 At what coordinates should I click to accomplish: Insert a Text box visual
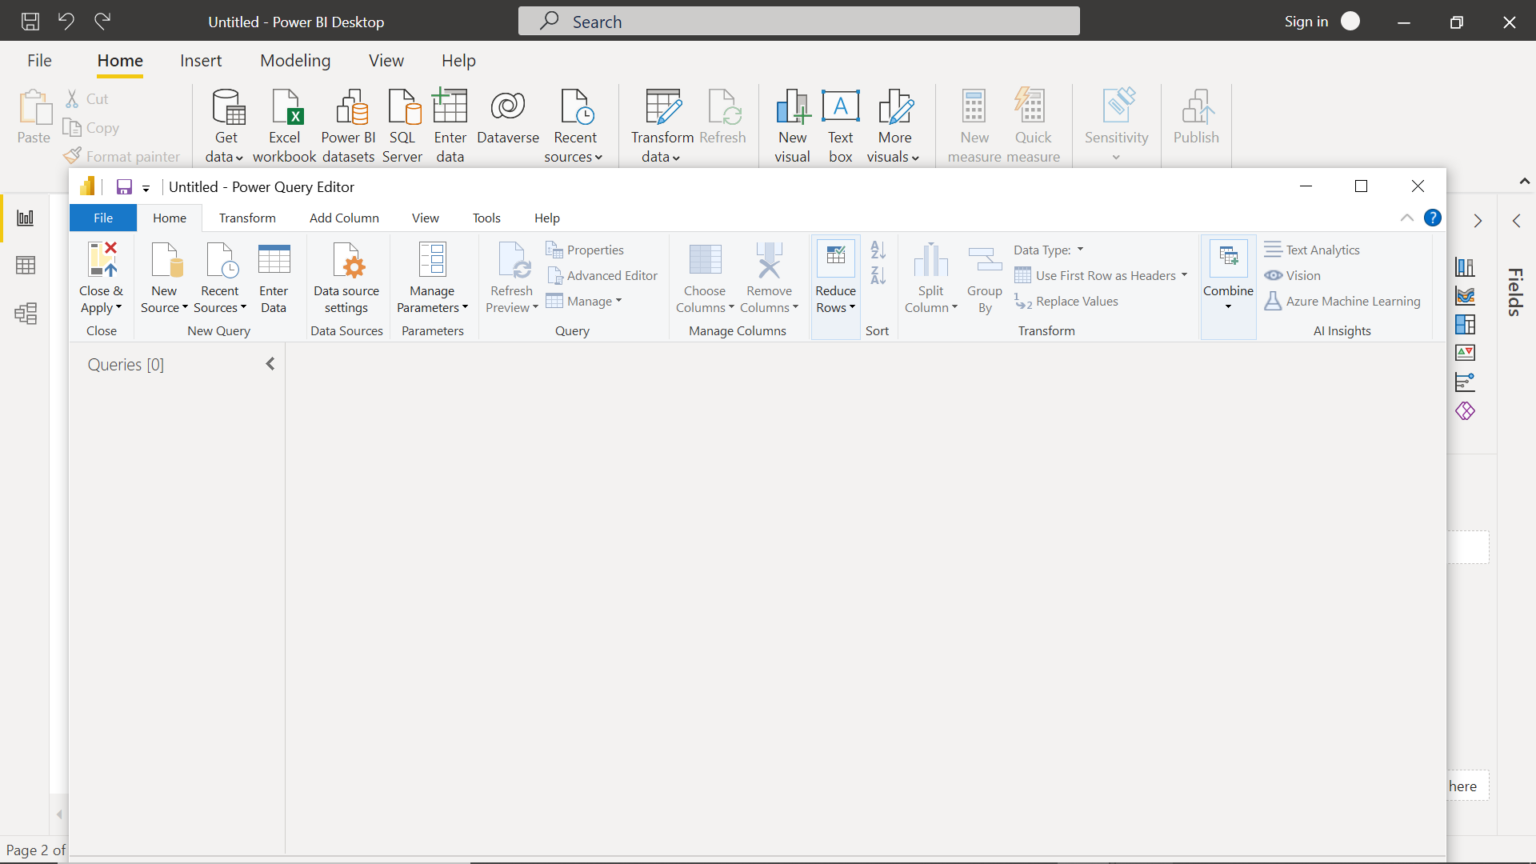click(x=840, y=123)
